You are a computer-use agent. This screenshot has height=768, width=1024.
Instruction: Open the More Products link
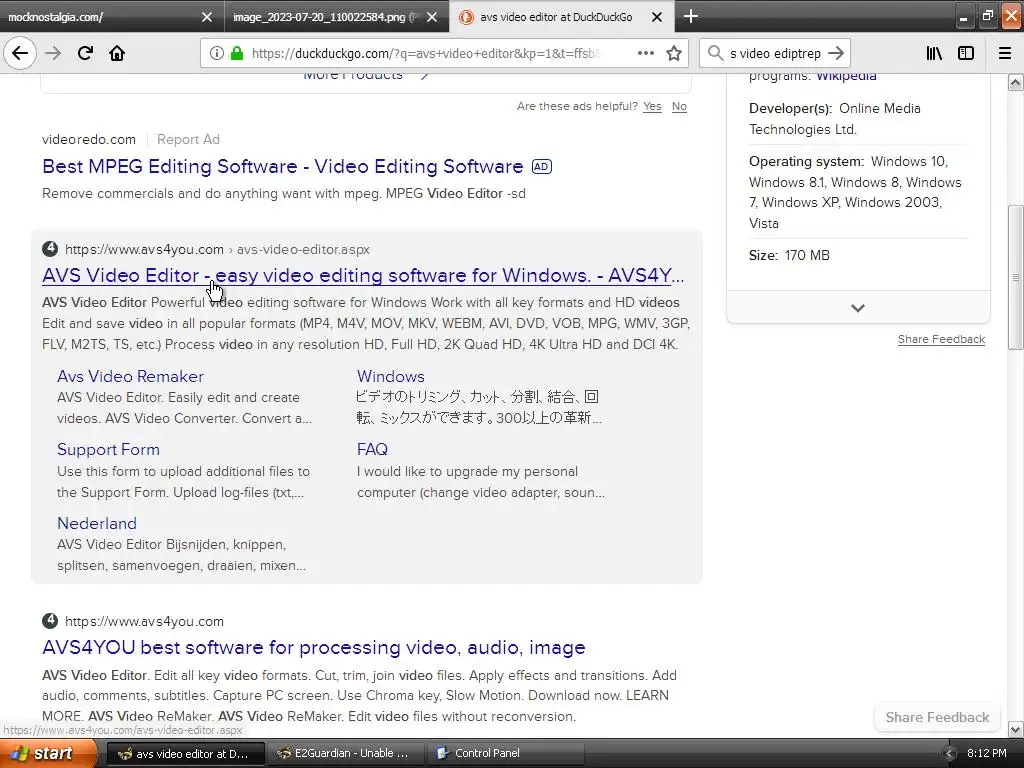366,76
